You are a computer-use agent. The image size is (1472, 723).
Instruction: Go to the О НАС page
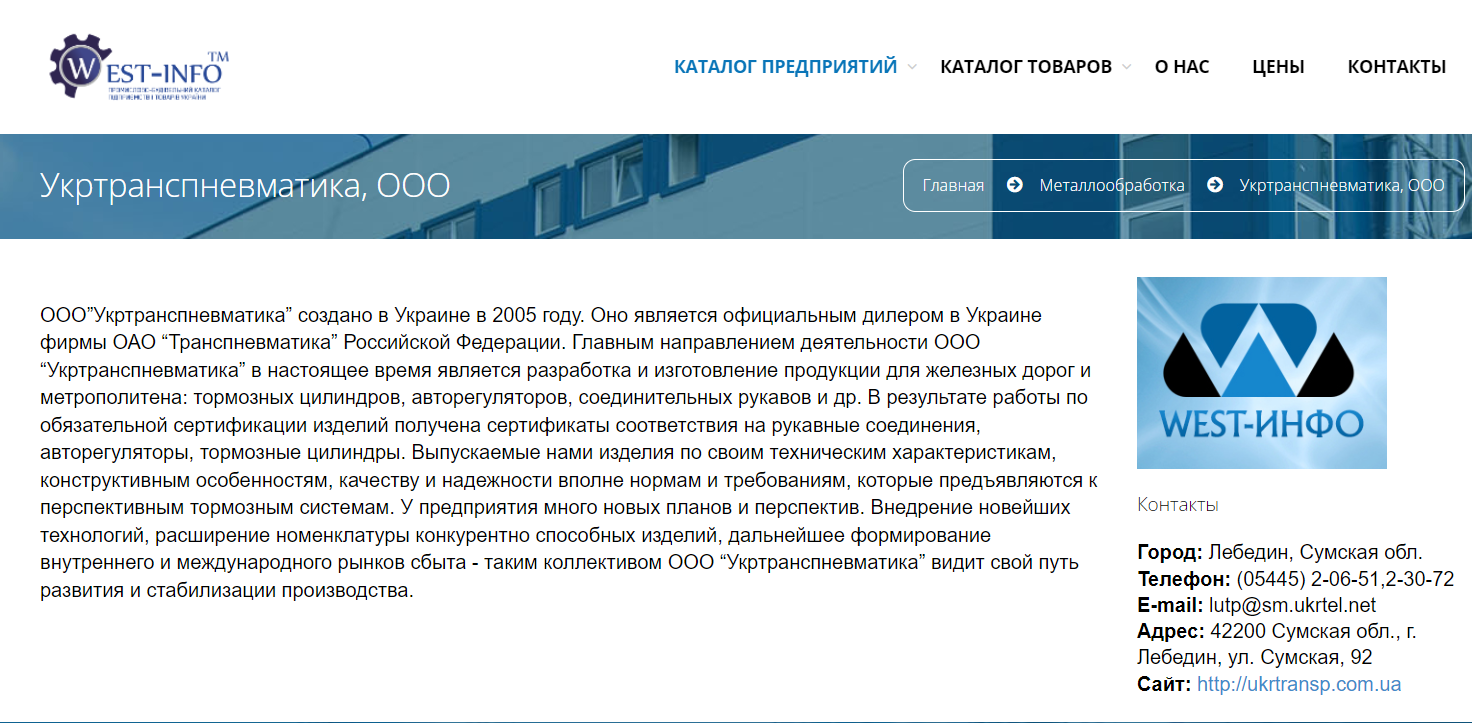coord(1182,67)
